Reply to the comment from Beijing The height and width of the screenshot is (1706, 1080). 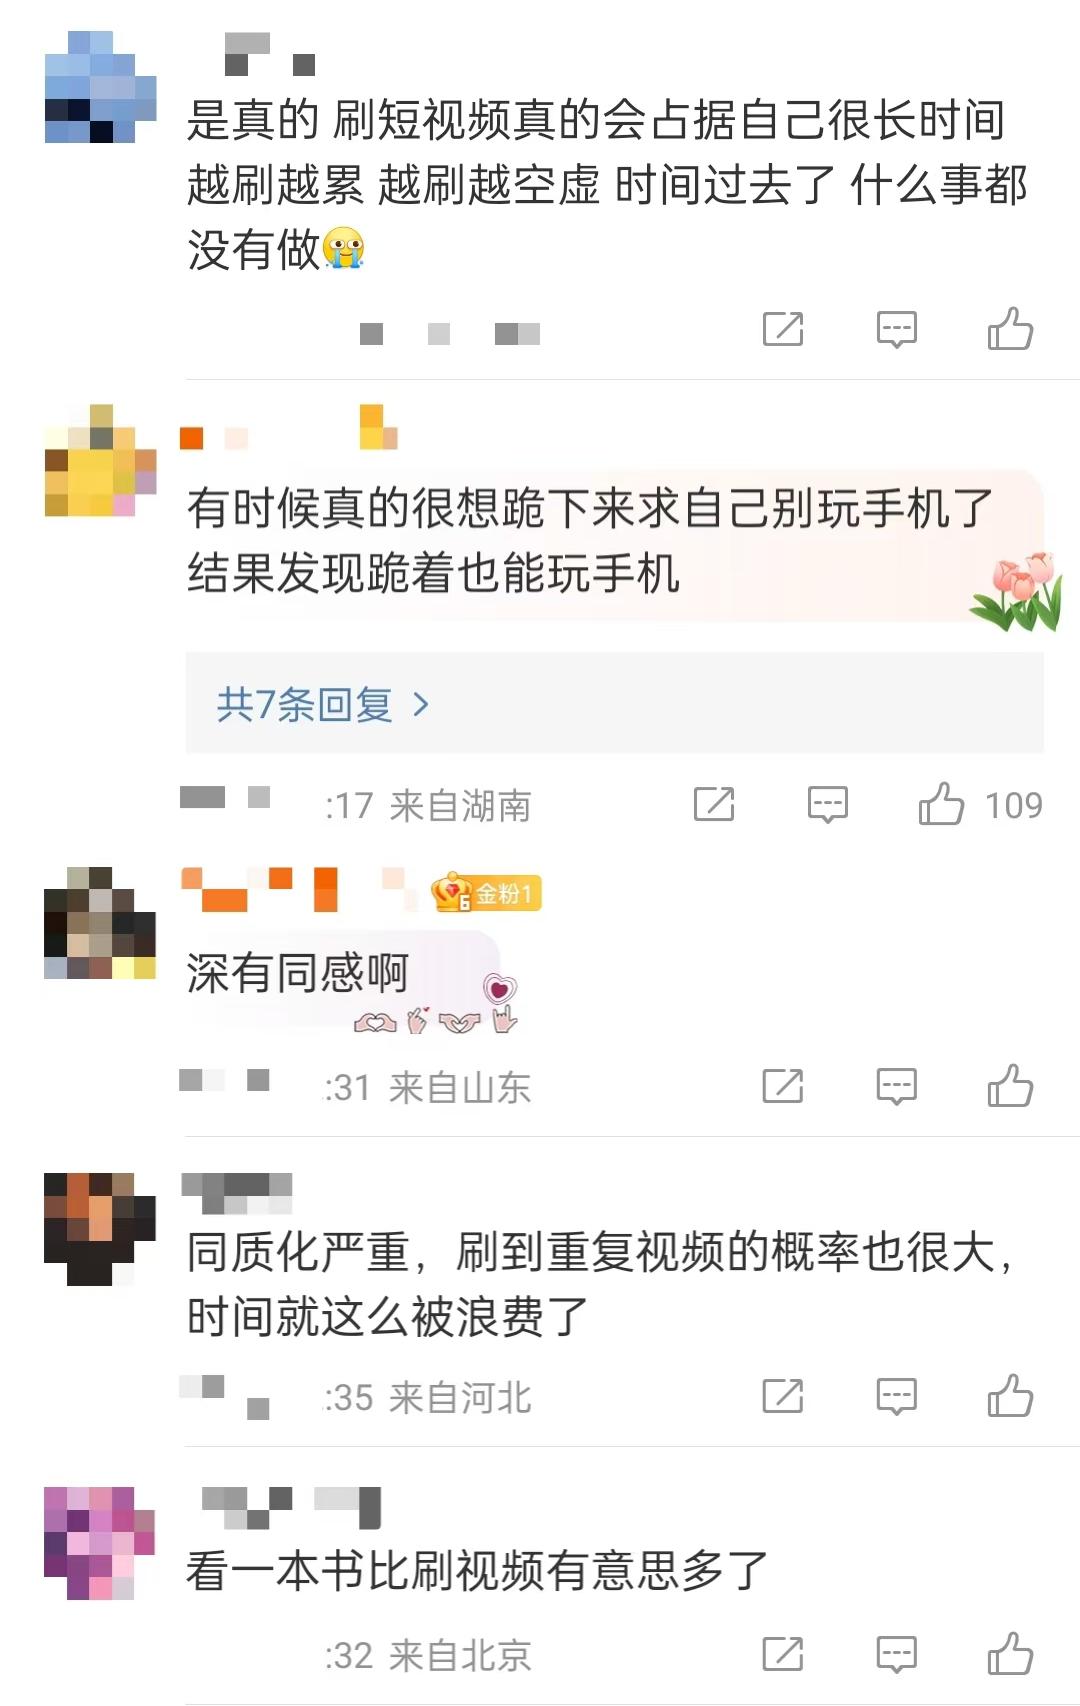tap(896, 1654)
